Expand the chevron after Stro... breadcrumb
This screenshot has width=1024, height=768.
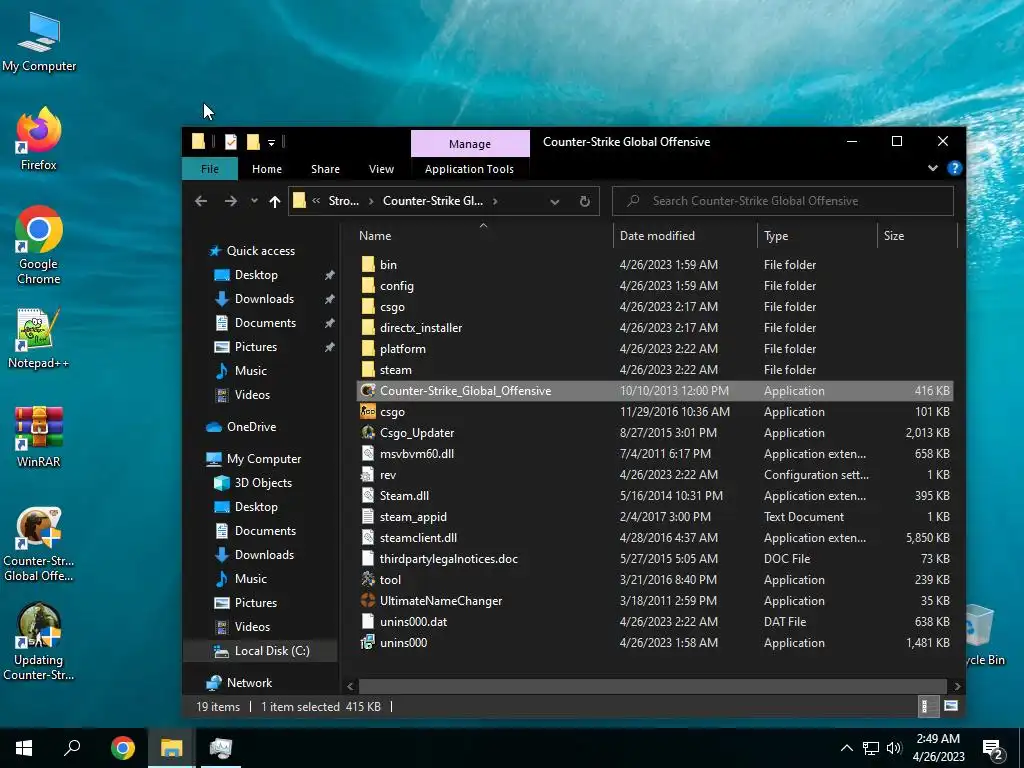371,201
